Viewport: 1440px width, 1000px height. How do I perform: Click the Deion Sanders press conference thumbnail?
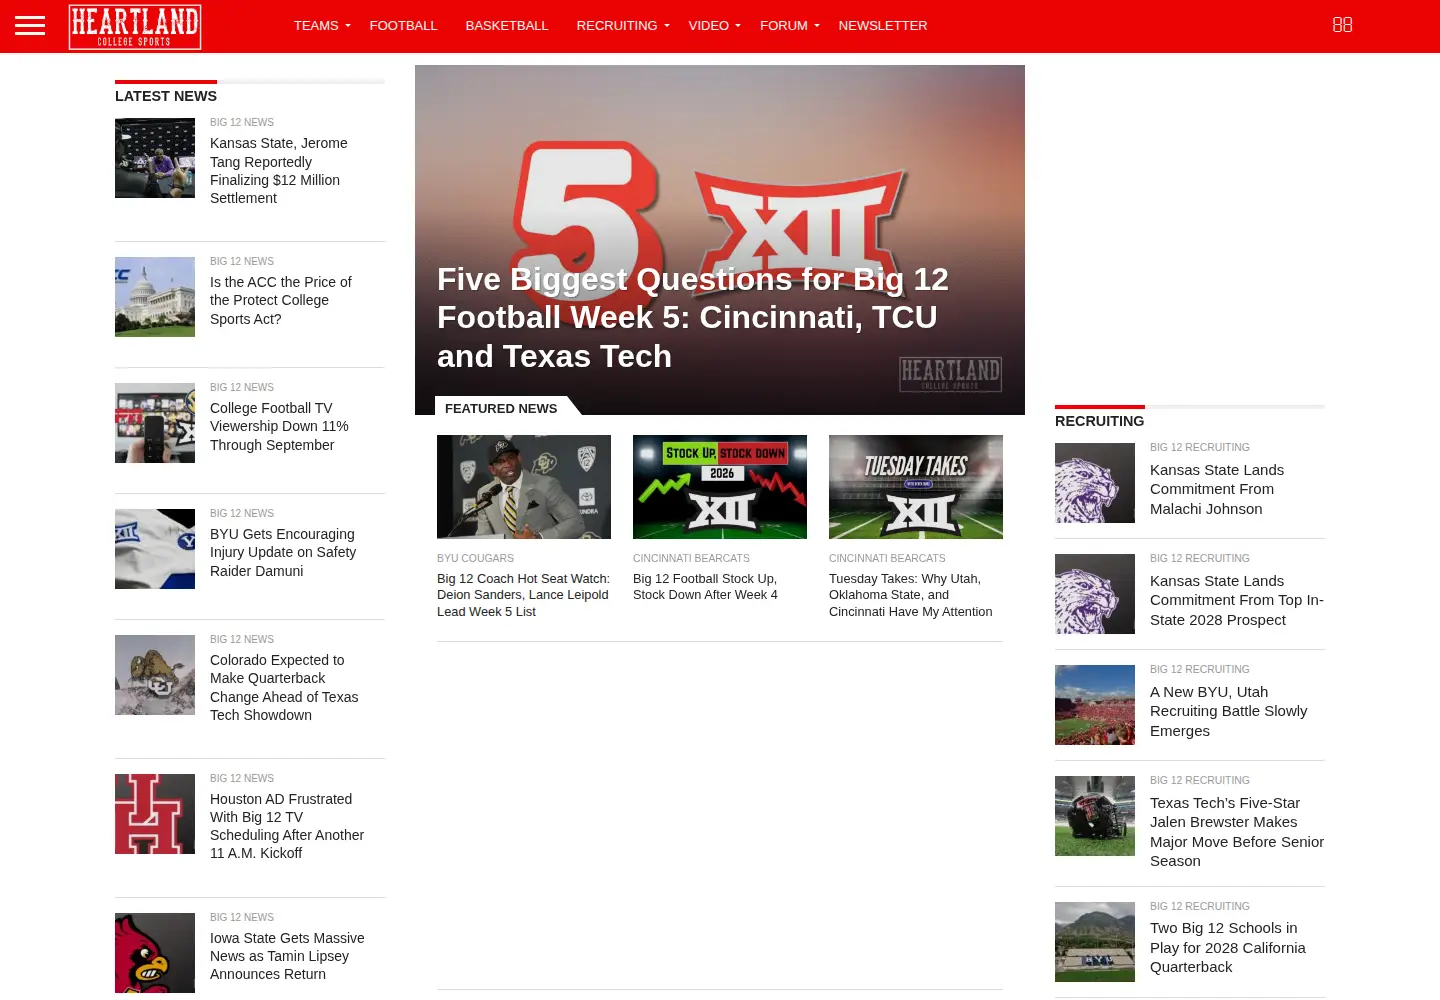(x=524, y=487)
